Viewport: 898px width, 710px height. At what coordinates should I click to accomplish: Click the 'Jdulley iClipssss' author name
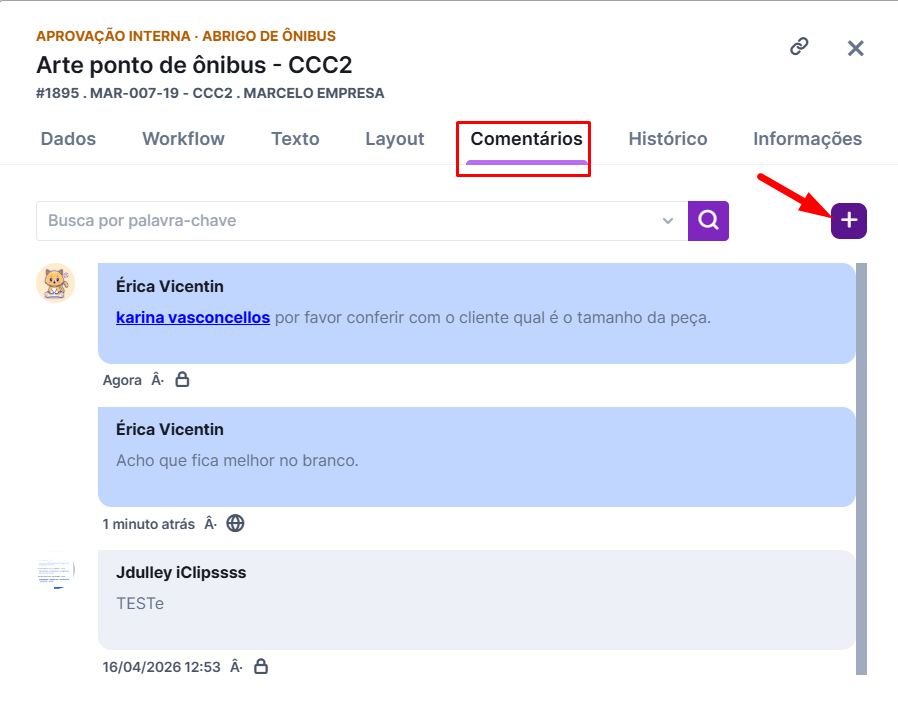point(181,573)
